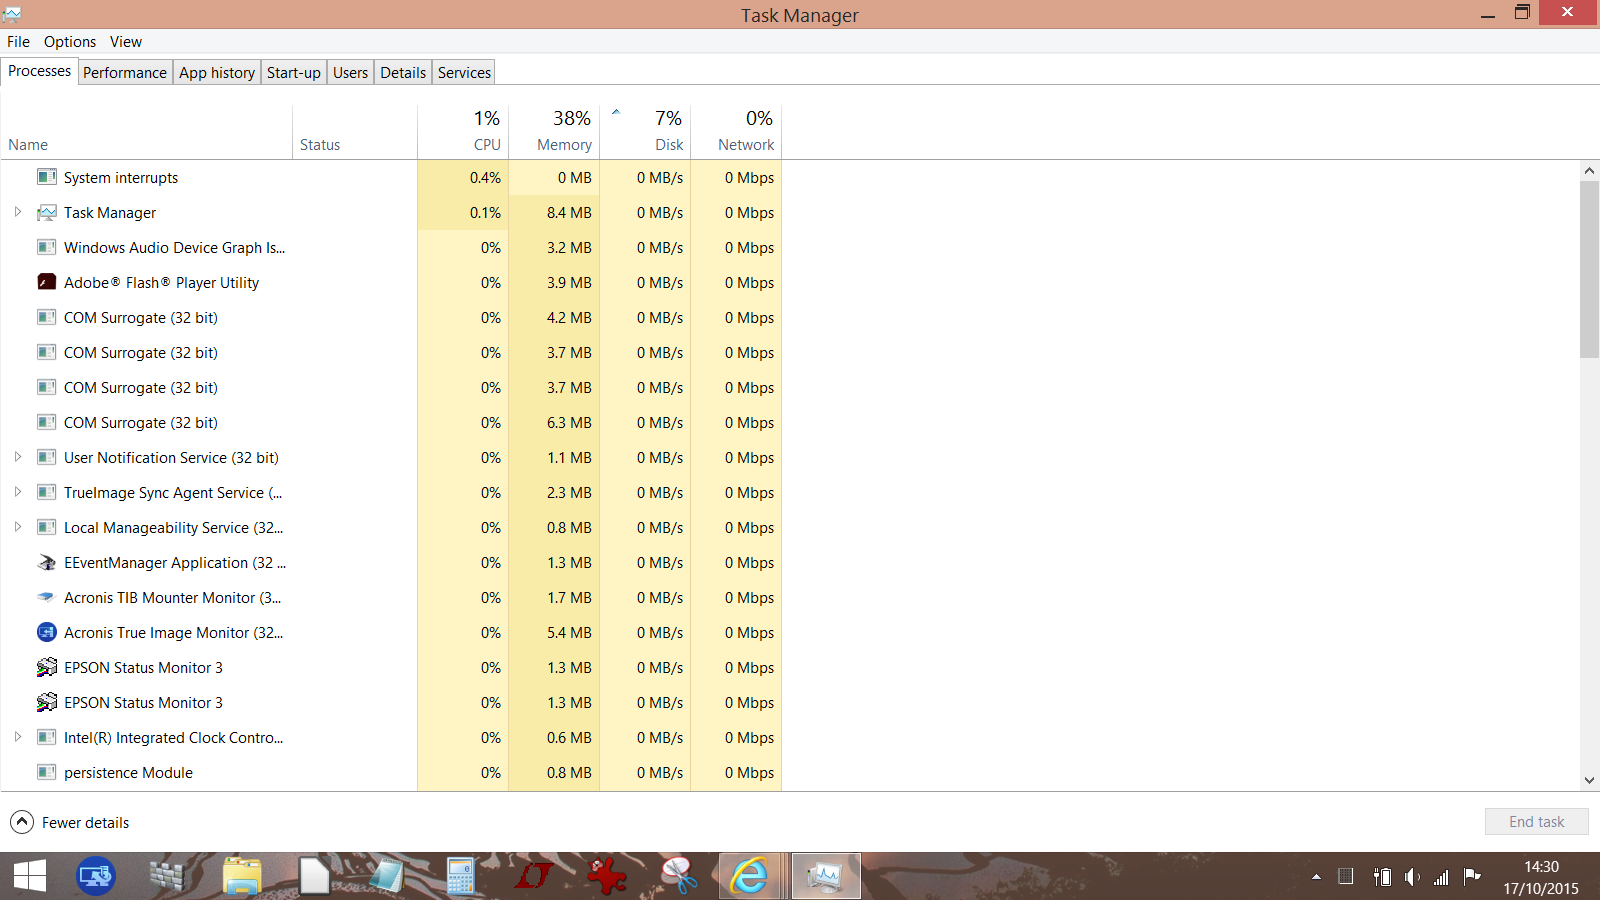Screen dimensions: 1600x900
Task: Select the 'persistence Module' process name
Action: coord(128,772)
